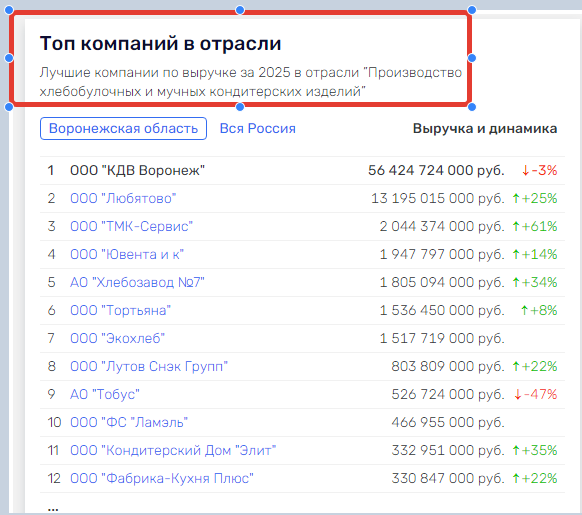Click revenue 1 517 719 000 руб.
This screenshot has height=515, width=582.
click(442, 338)
